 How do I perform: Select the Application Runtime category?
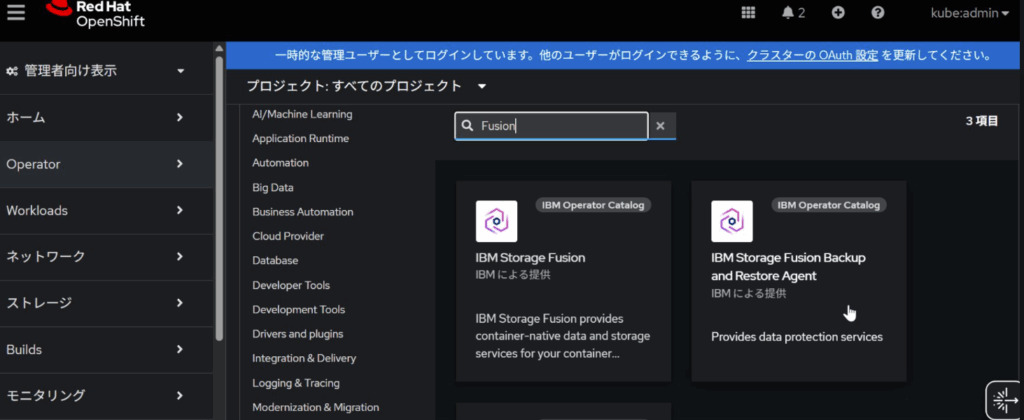pos(300,138)
